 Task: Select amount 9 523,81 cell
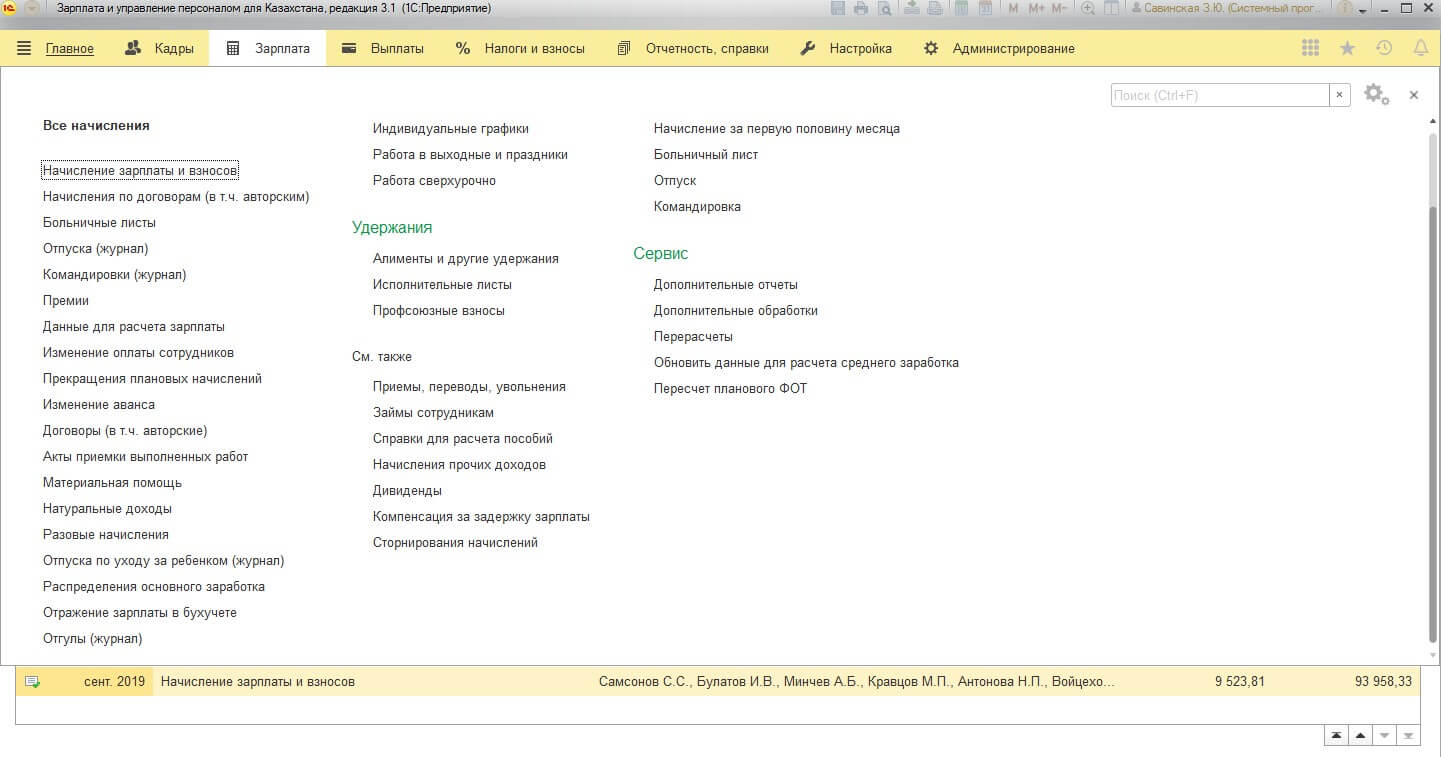(1240, 682)
